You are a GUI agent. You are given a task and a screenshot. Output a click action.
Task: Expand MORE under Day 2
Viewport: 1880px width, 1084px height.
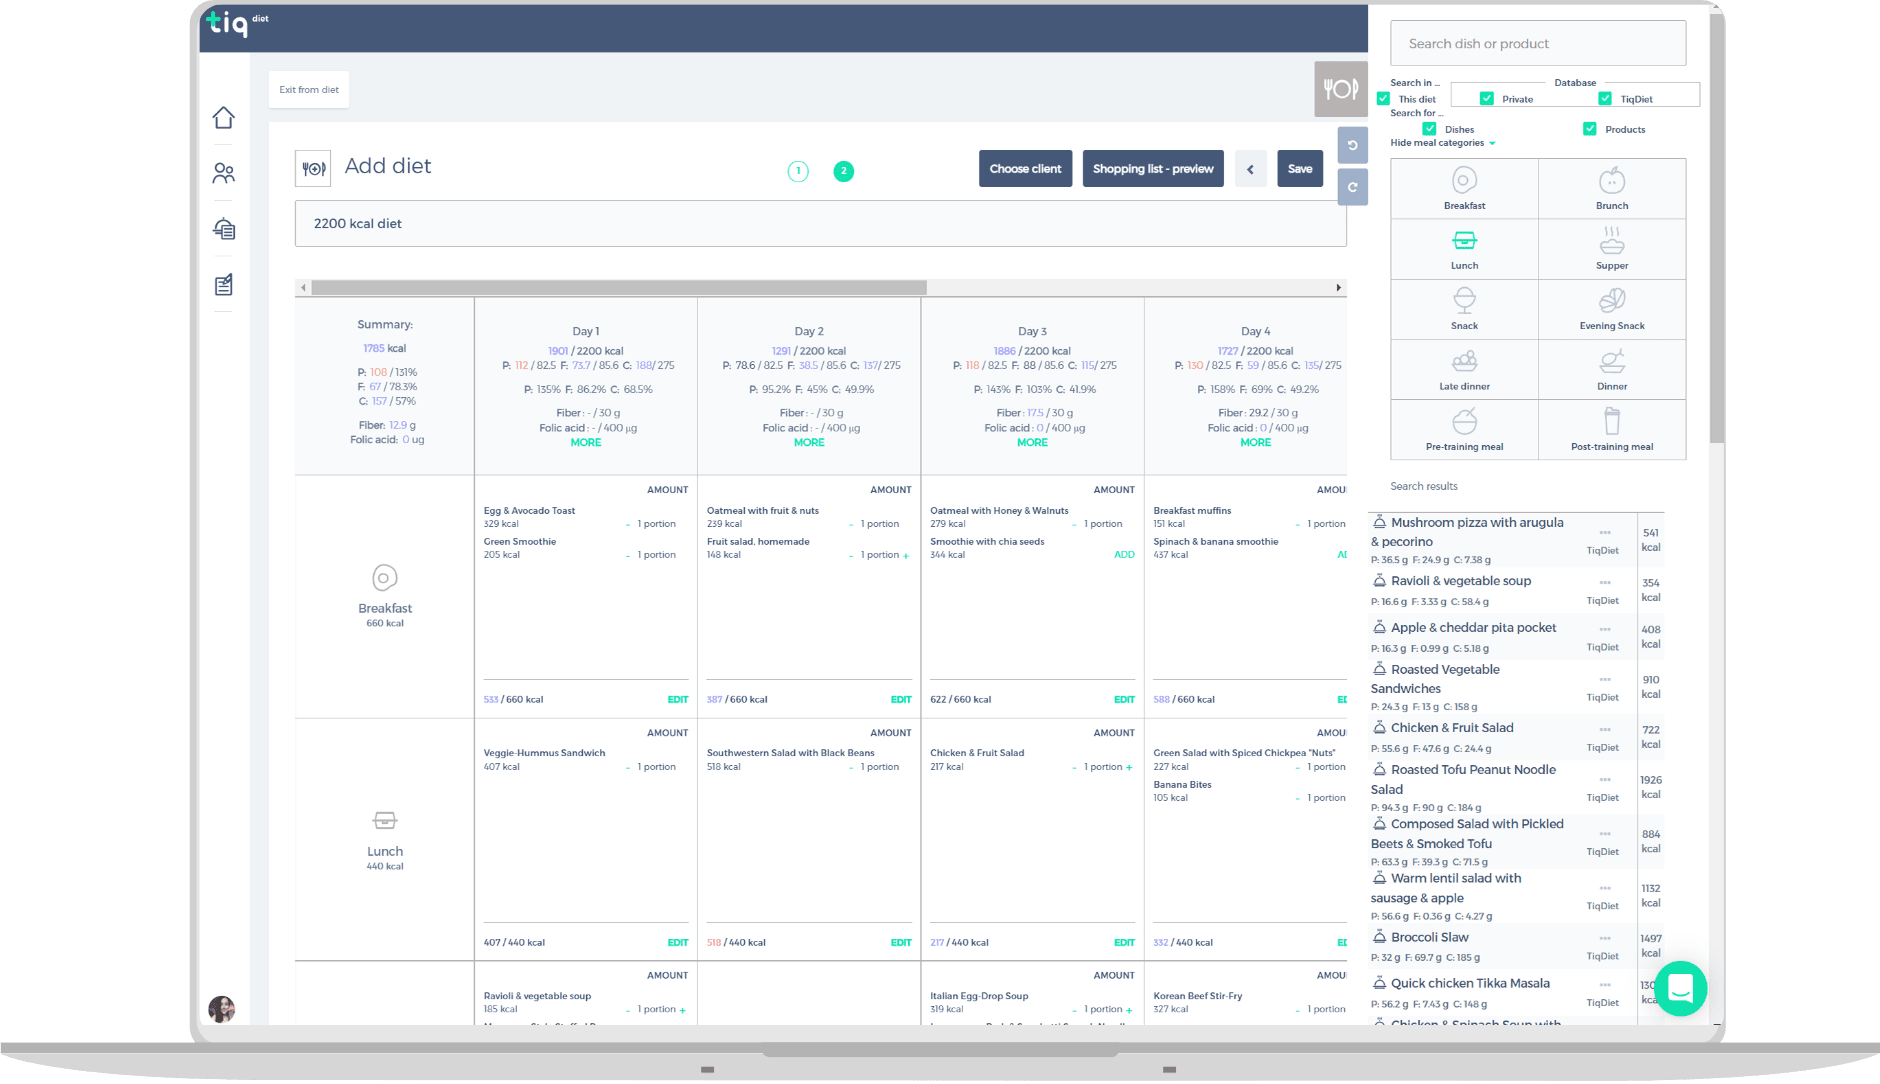point(809,443)
